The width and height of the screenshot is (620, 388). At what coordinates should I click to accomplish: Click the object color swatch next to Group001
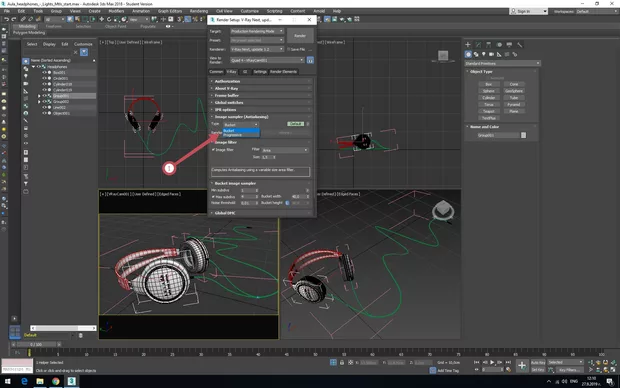pyautogui.click(x=524, y=135)
